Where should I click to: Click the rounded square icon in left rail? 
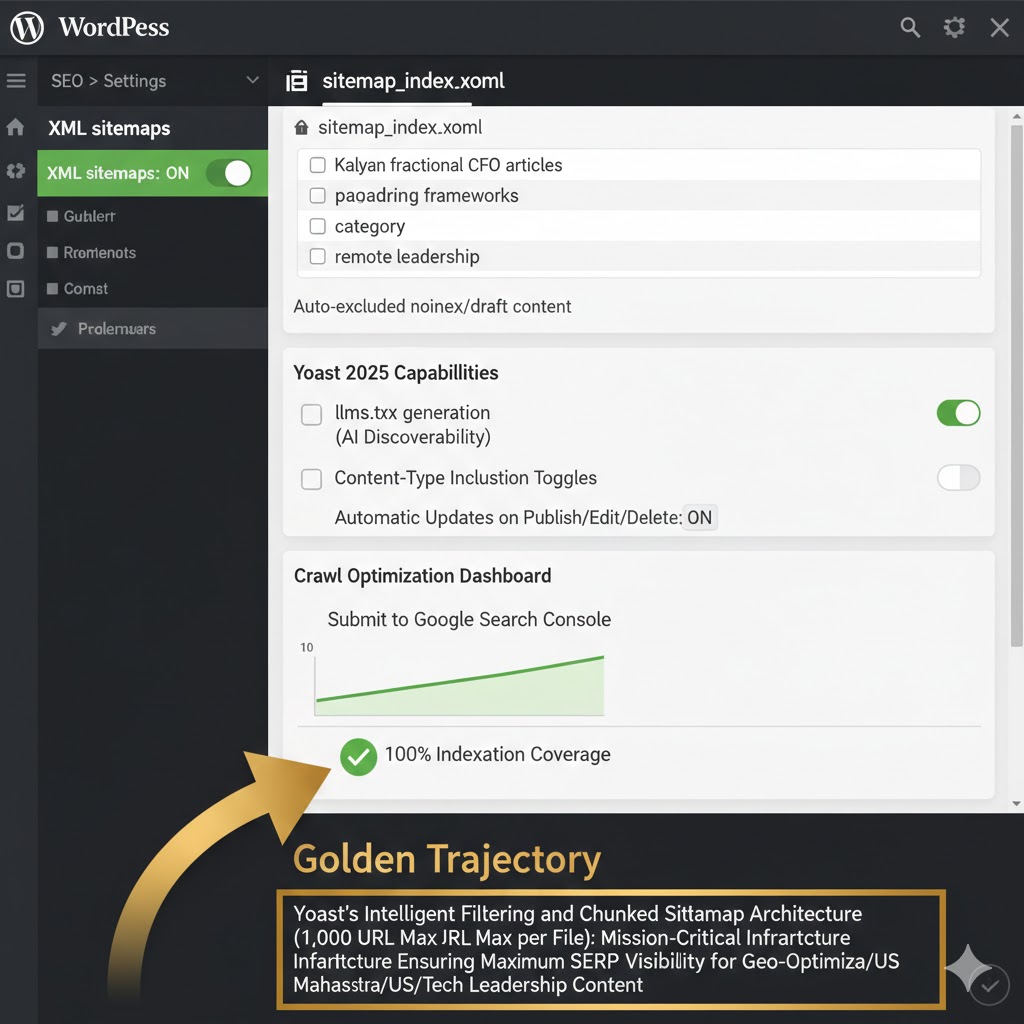pyautogui.click(x=16, y=251)
